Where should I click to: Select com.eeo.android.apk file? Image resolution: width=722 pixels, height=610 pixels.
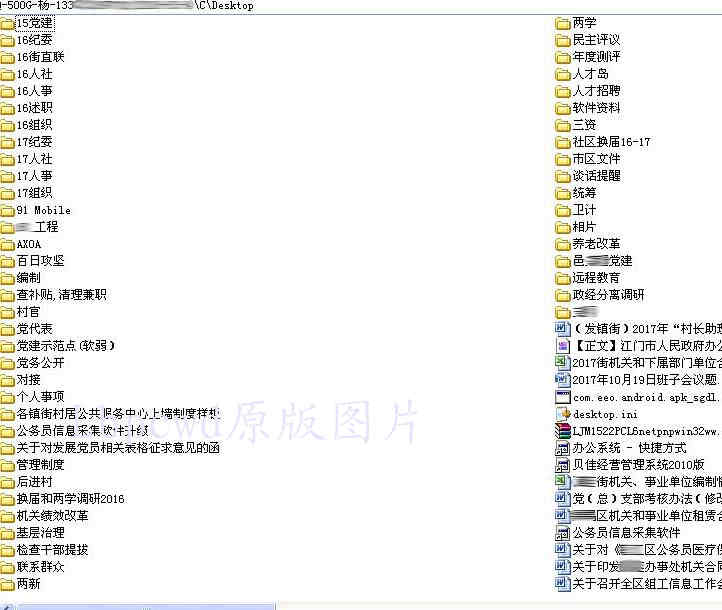(x=645, y=397)
